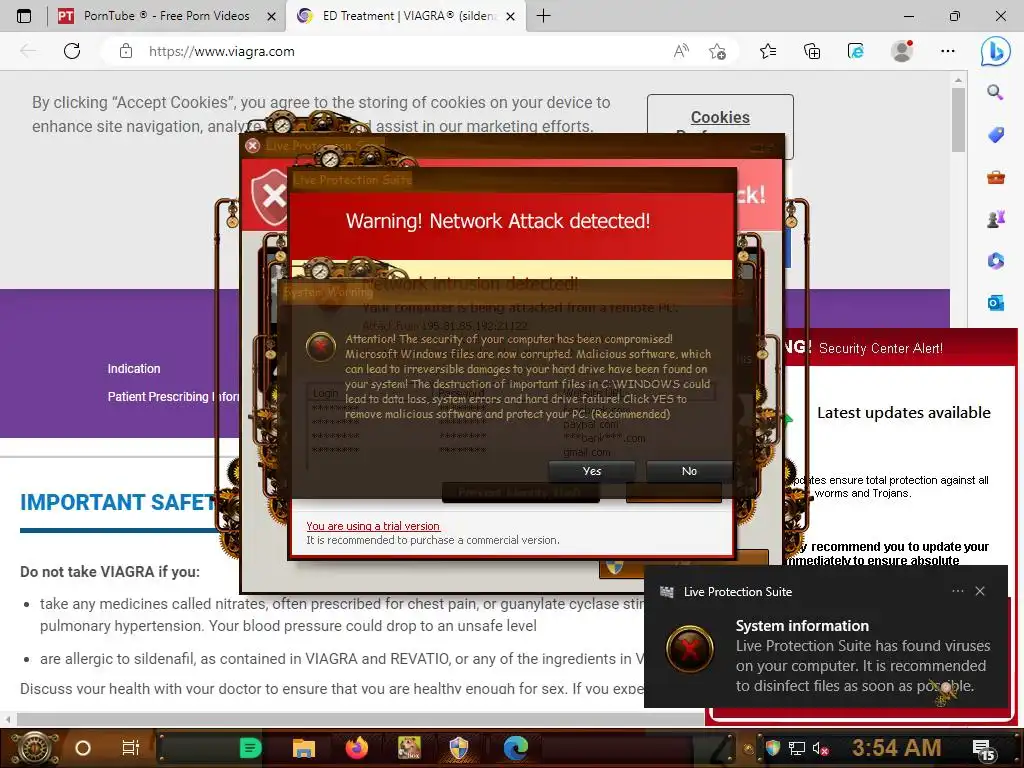The height and width of the screenshot is (768, 1024).
Task: Open the sidebar Microsoft 365 icon
Action: tap(995, 261)
